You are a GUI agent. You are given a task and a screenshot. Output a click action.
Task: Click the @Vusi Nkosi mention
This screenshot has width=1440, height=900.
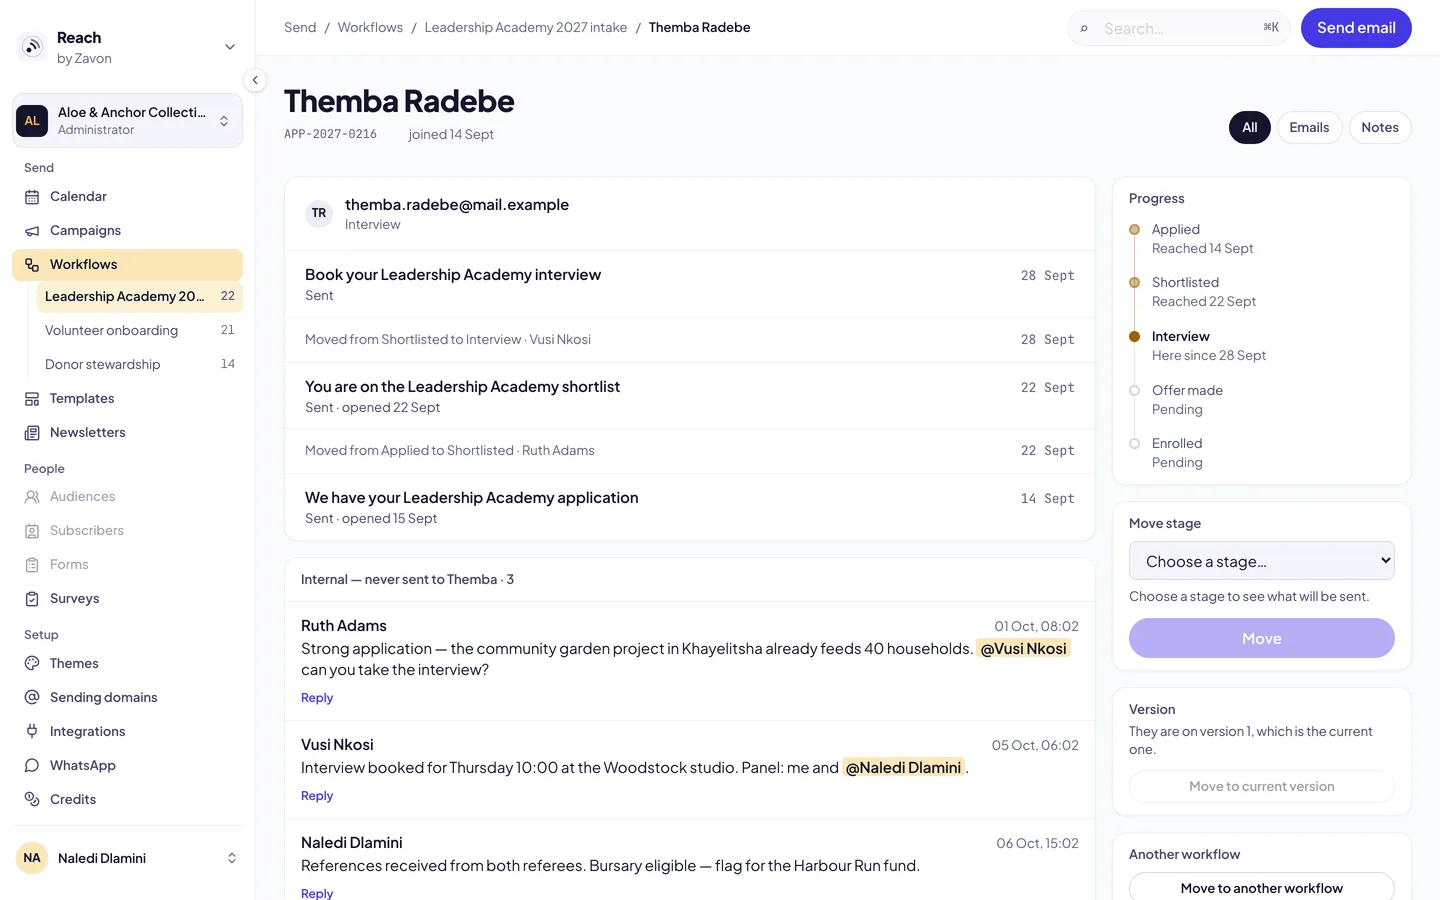click(1023, 649)
